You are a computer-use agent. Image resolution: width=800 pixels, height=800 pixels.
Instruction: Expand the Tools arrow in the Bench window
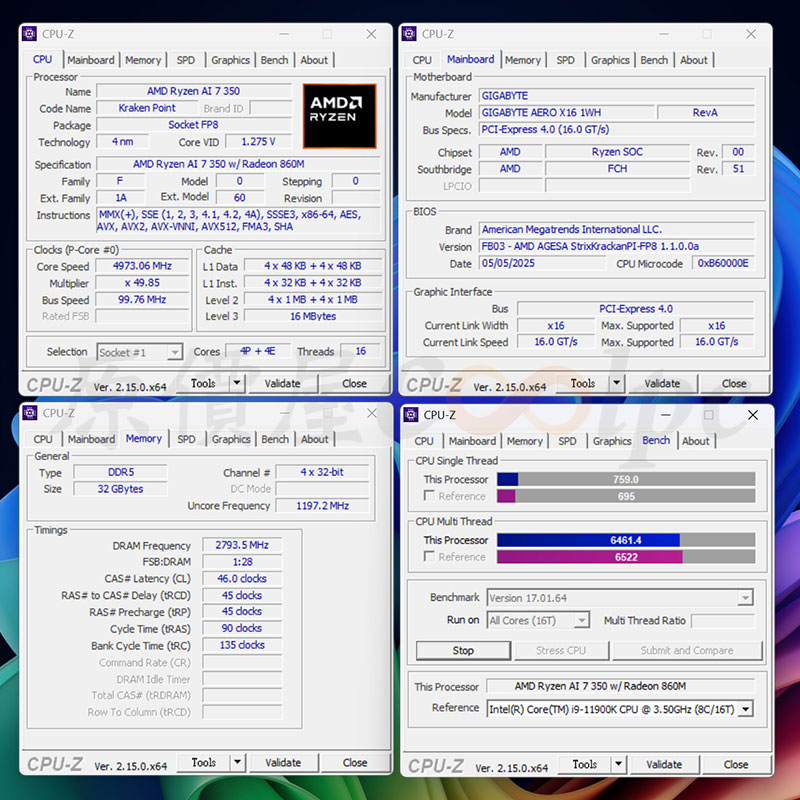618,764
